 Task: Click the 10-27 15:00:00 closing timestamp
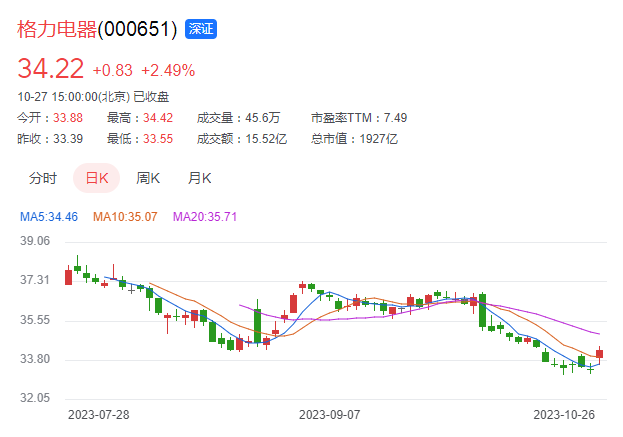click(93, 97)
